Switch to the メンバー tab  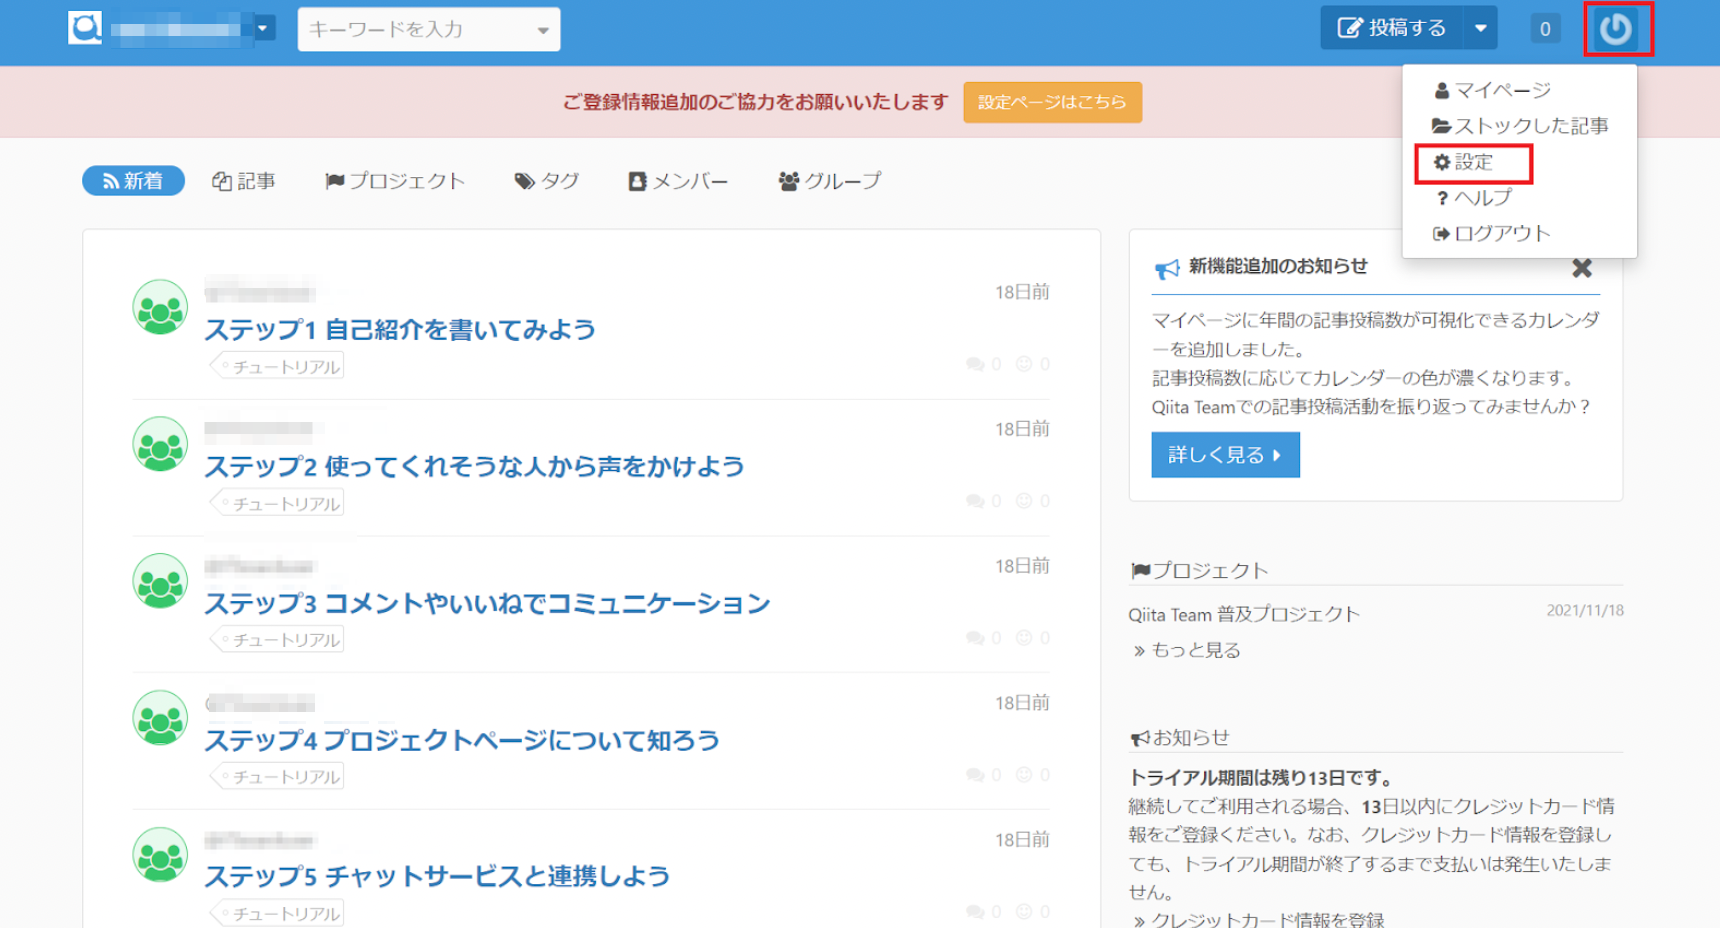coord(678,181)
